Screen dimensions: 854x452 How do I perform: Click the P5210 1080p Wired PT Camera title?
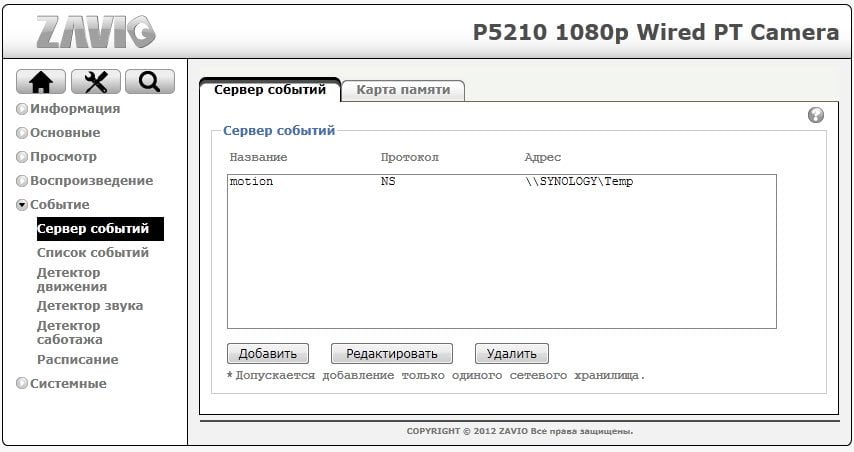pos(656,32)
